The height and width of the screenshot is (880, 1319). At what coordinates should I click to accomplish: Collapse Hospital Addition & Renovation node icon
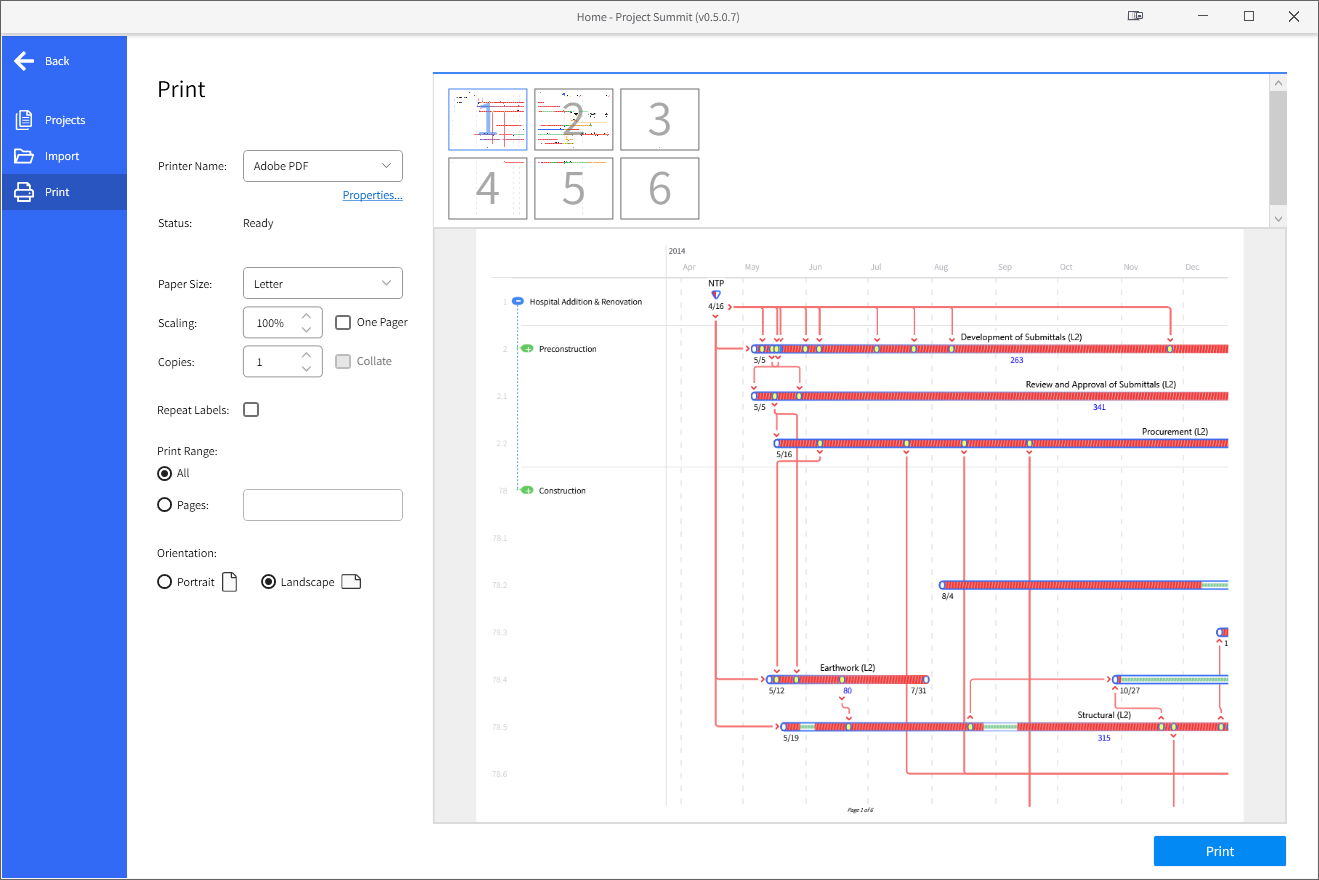coord(518,301)
